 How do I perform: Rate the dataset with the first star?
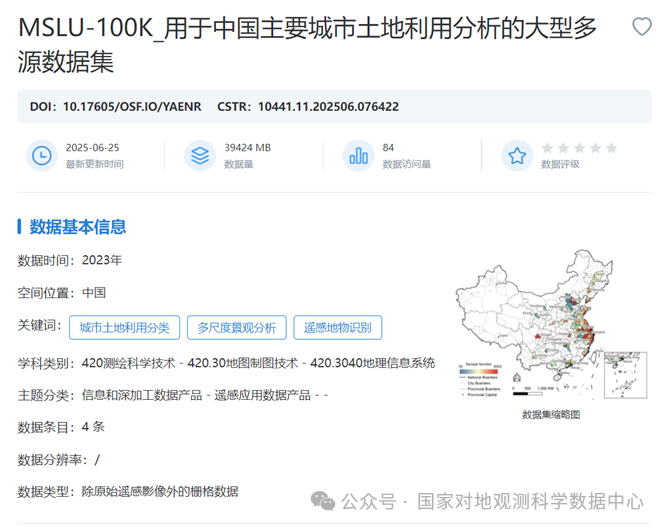[547, 148]
